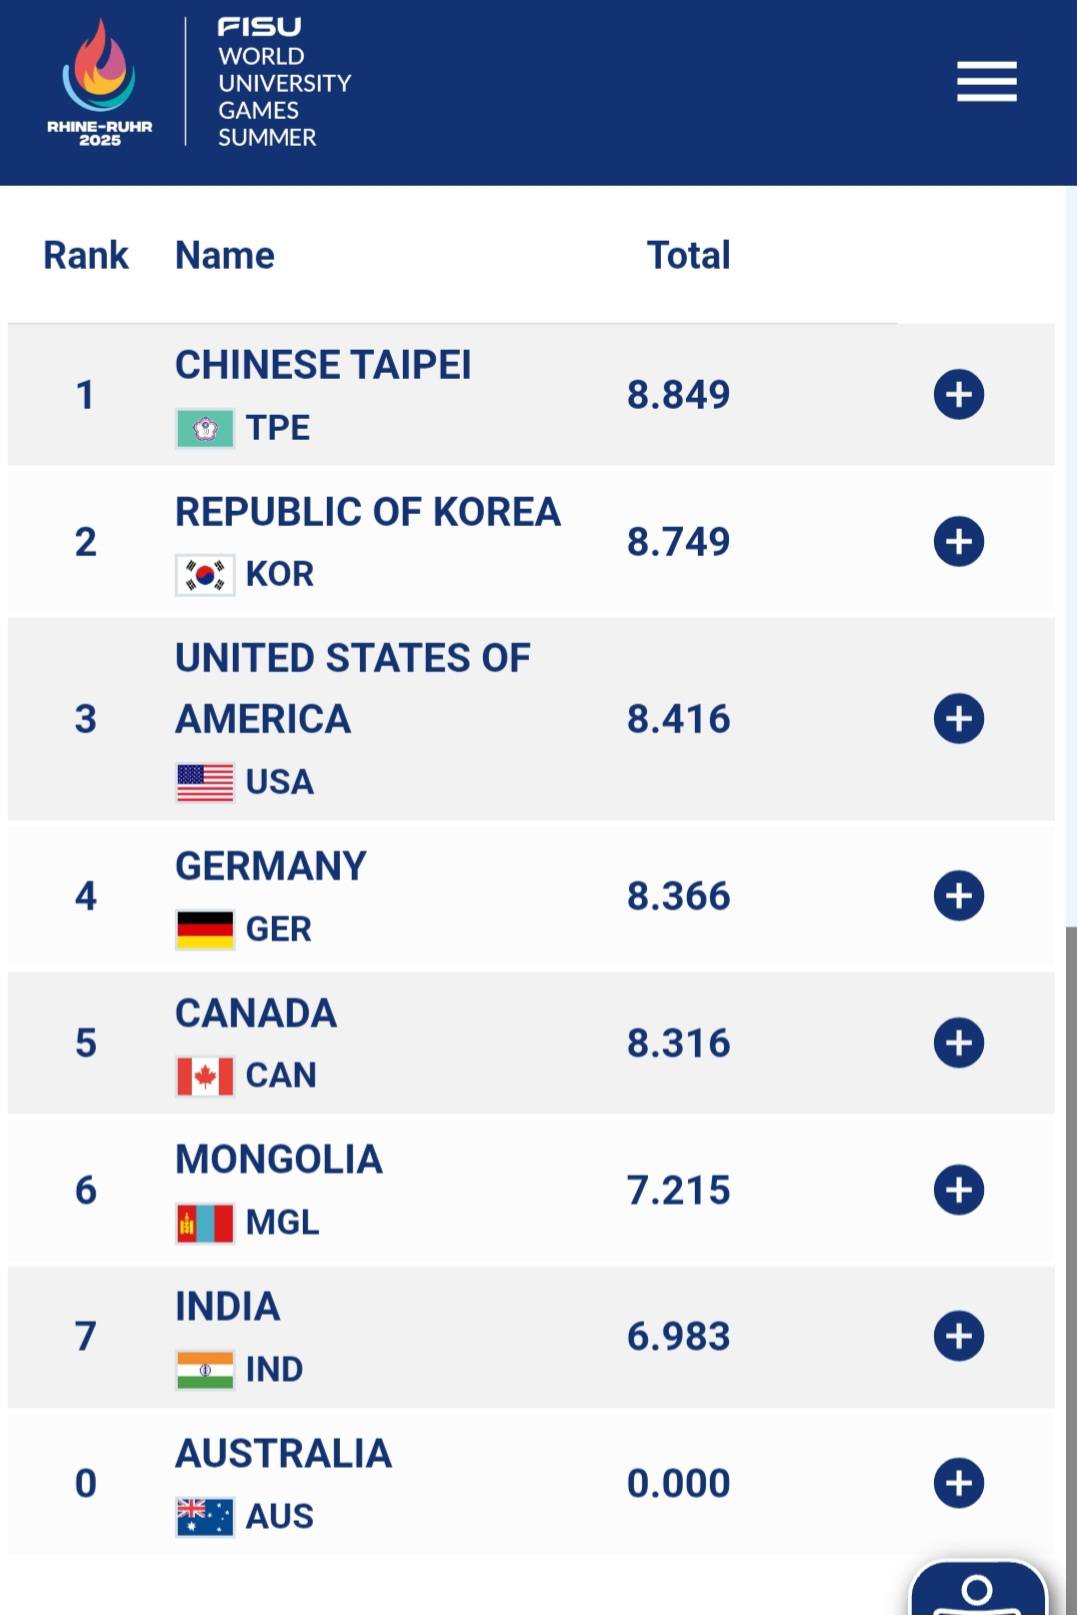This screenshot has width=1077, height=1615.
Task: Open the accessibility widget button
Action: point(977,1590)
